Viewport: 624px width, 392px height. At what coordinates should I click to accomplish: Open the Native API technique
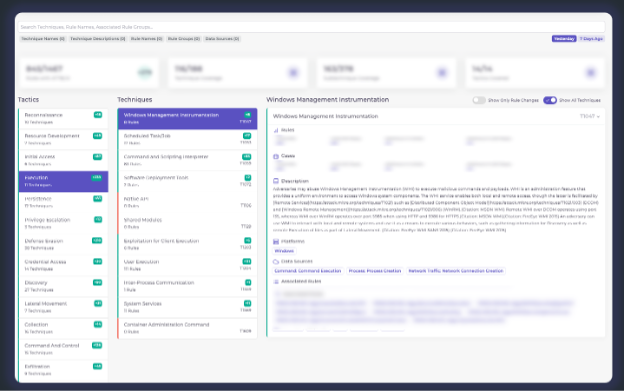tap(187, 203)
